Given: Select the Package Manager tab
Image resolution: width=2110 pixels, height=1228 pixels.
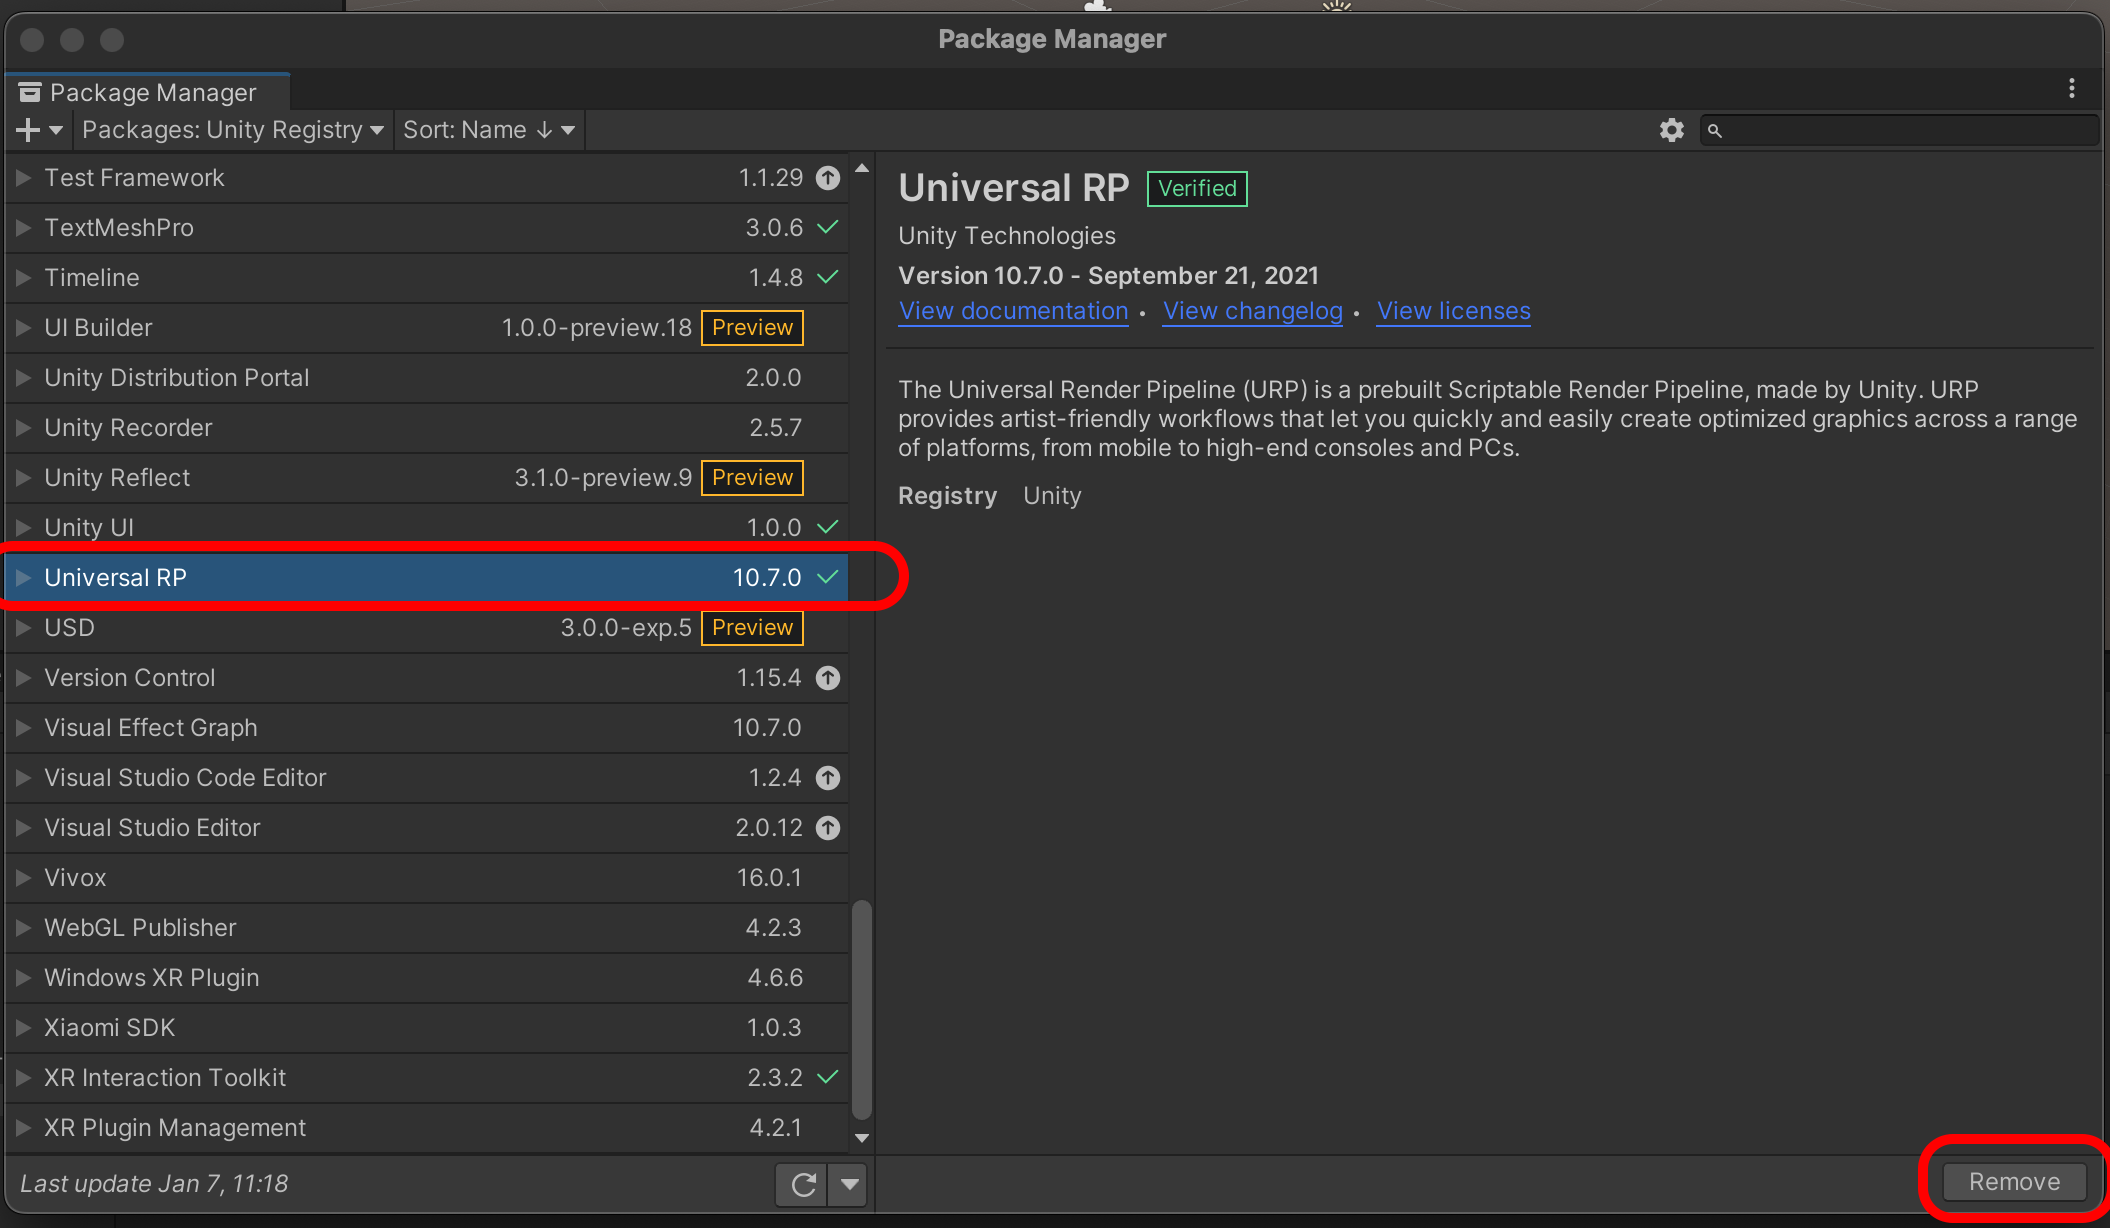Looking at the screenshot, I should 150,92.
